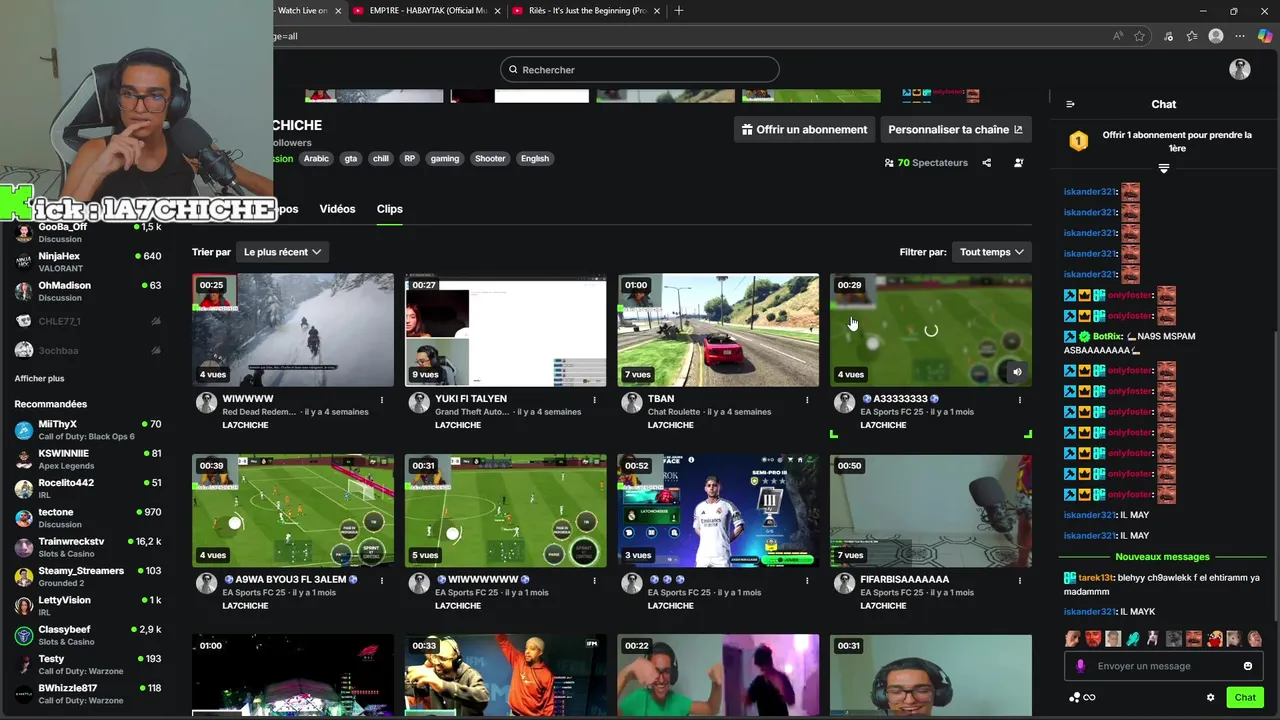Open chat settings gear icon
The height and width of the screenshot is (720, 1280).
pos(1210,698)
